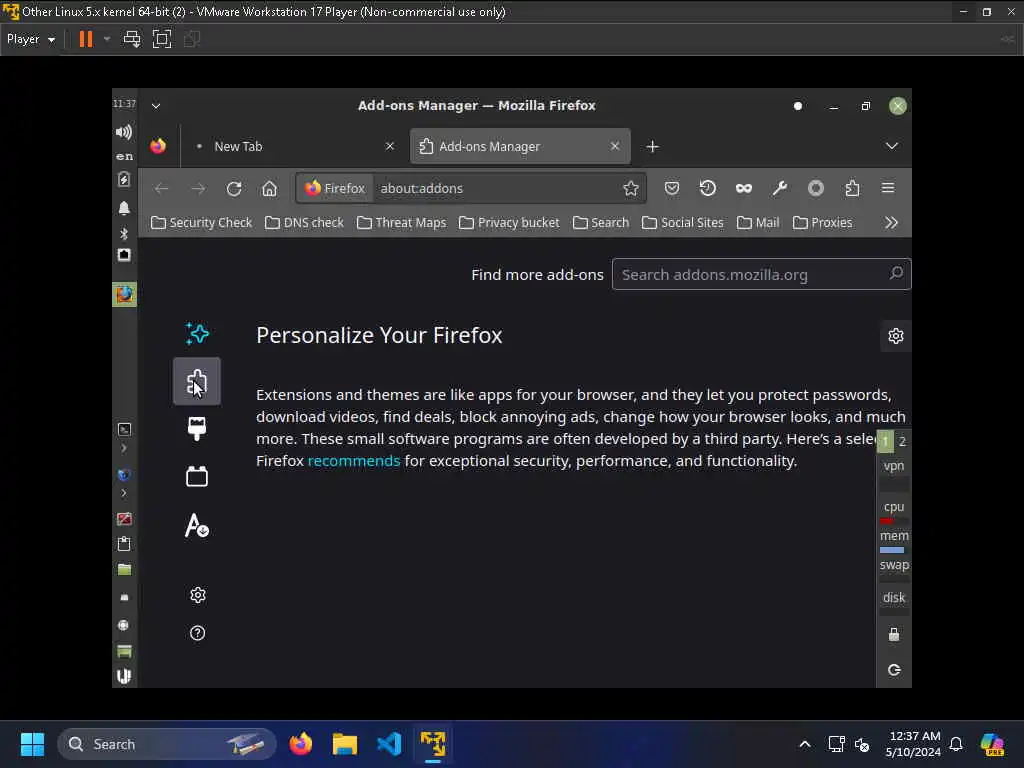
Task: Expand window menu chevron beside title
Action: click(155, 106)
